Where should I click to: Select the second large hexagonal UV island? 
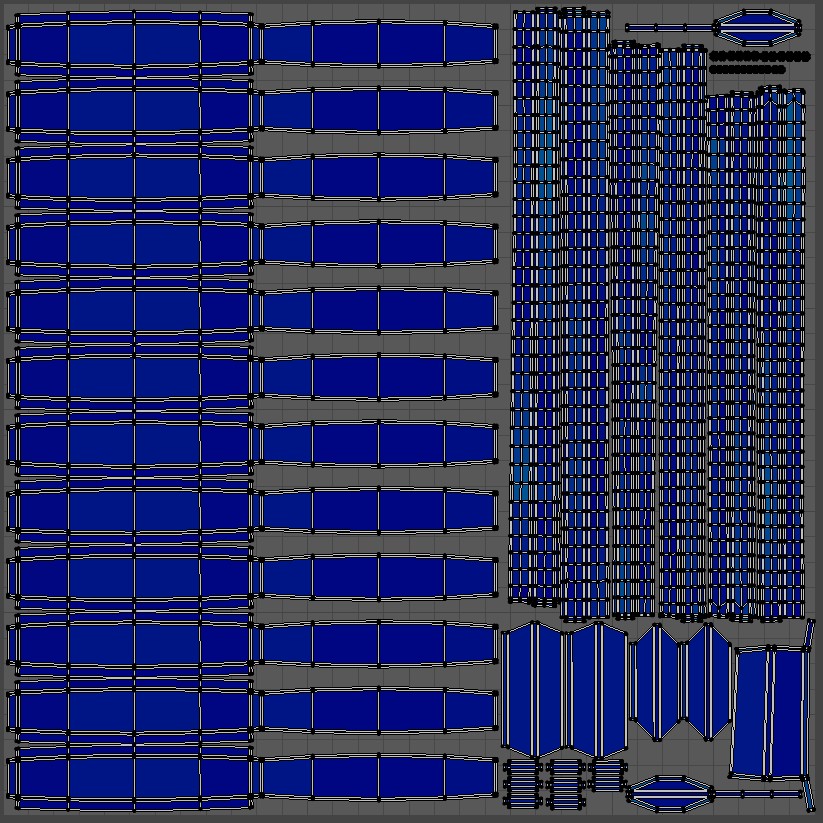tap(598, 689)
